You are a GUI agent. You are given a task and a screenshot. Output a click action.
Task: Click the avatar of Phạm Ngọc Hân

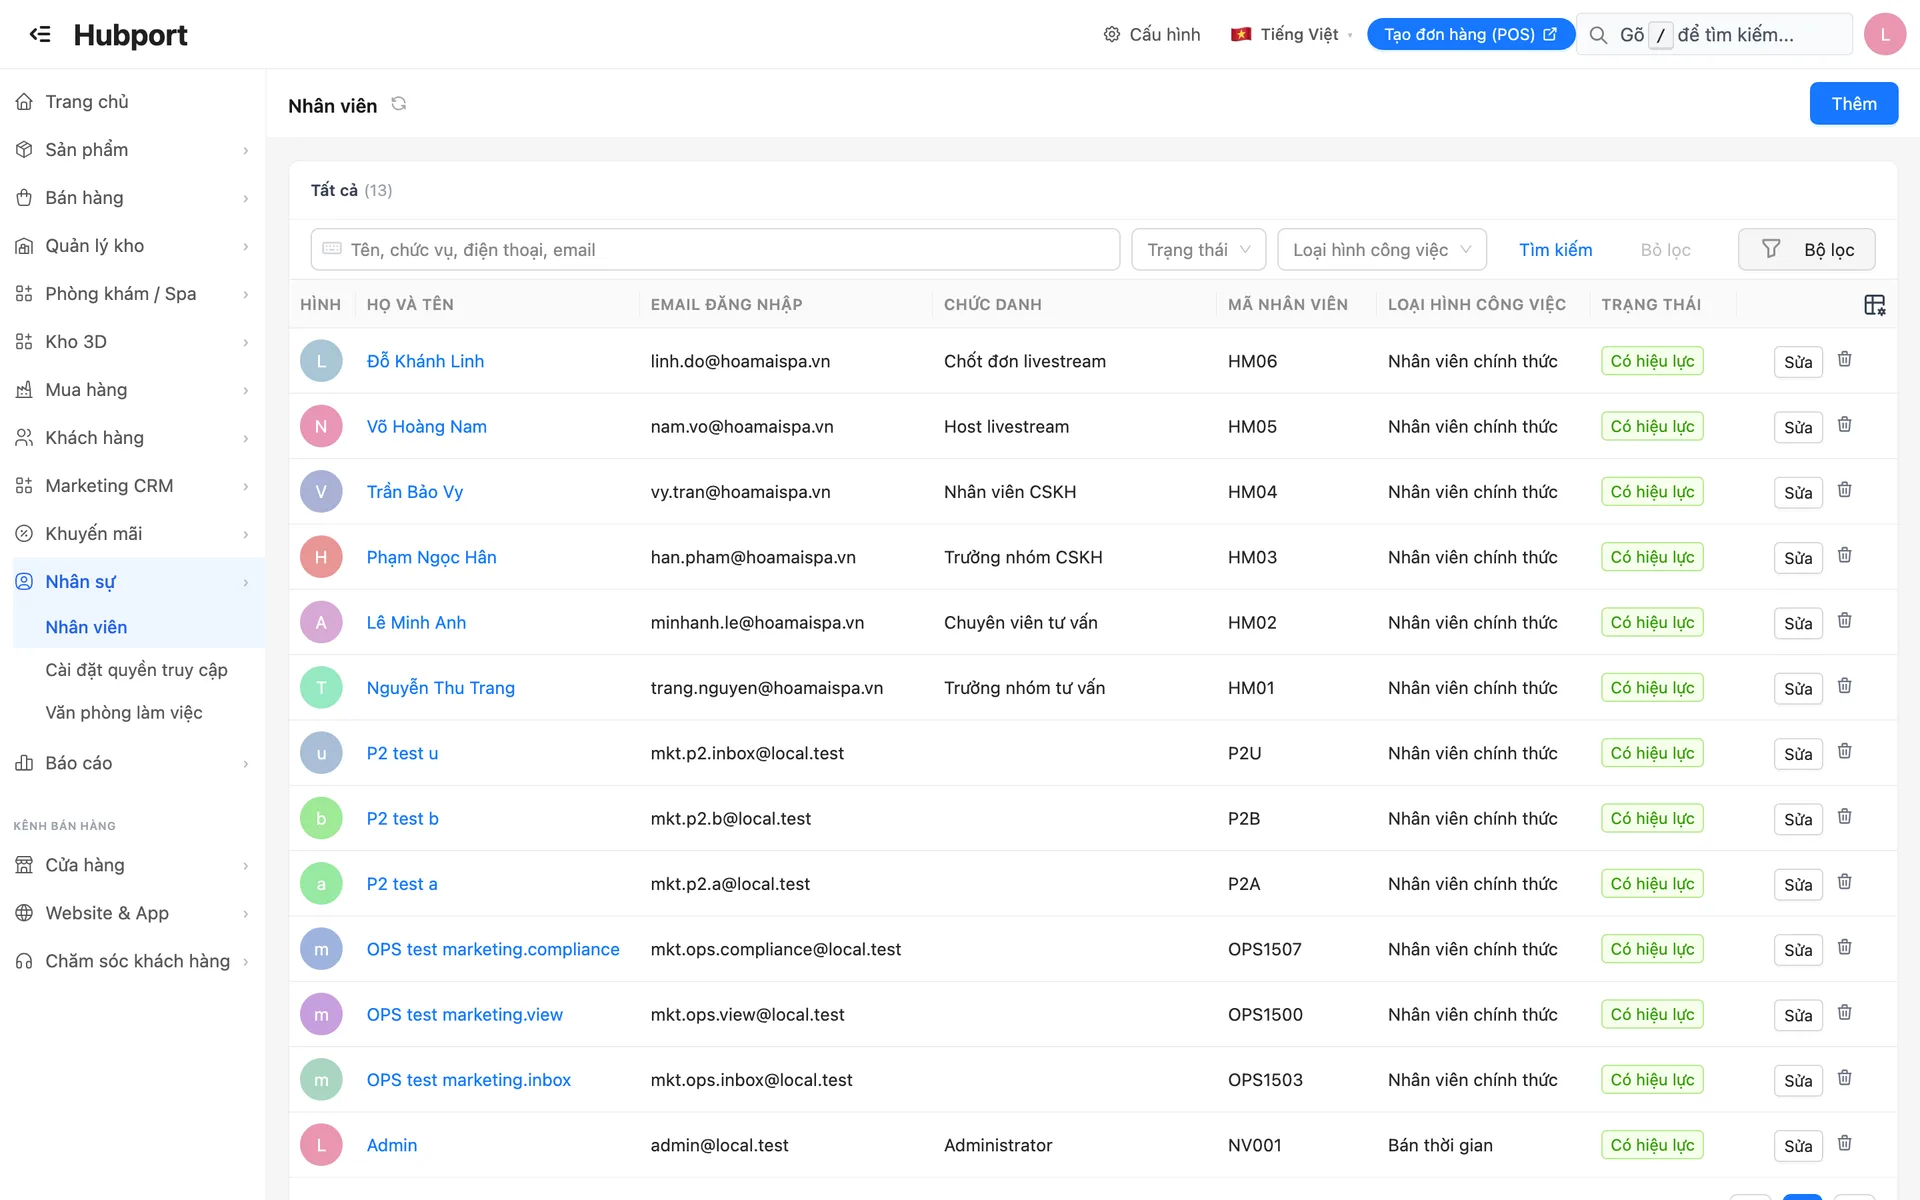coord(321,557)
